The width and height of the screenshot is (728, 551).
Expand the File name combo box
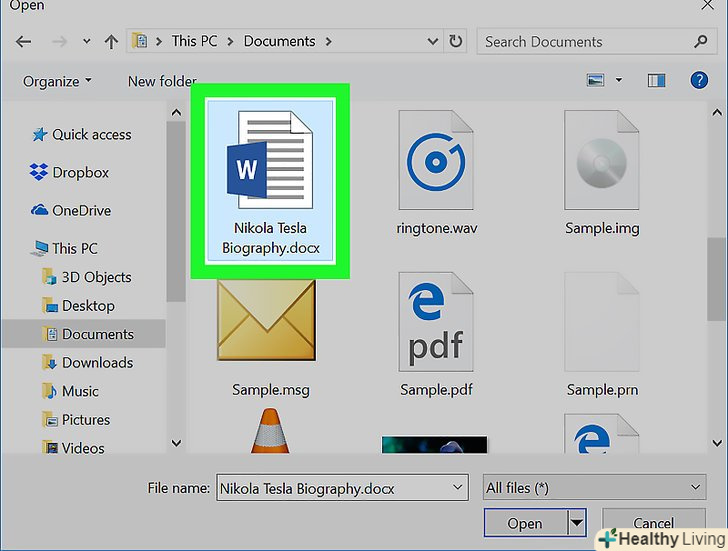pyautogui.click(x=457, y=487)
